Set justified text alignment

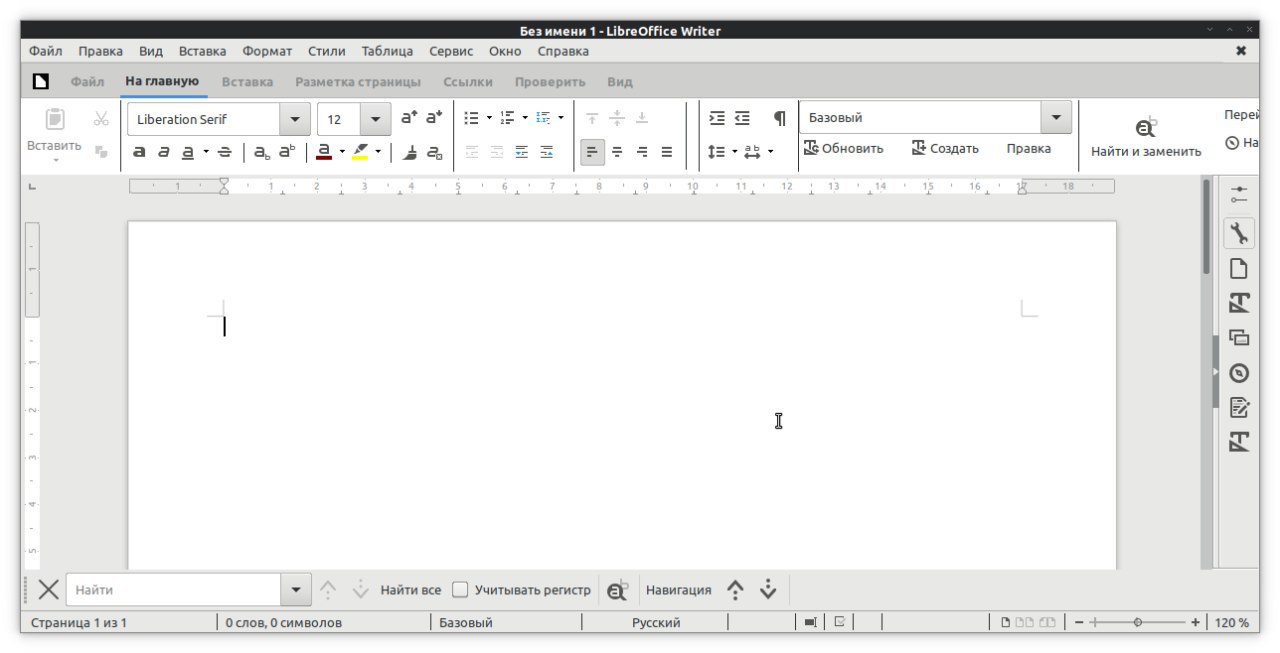[x=666, y=152]
